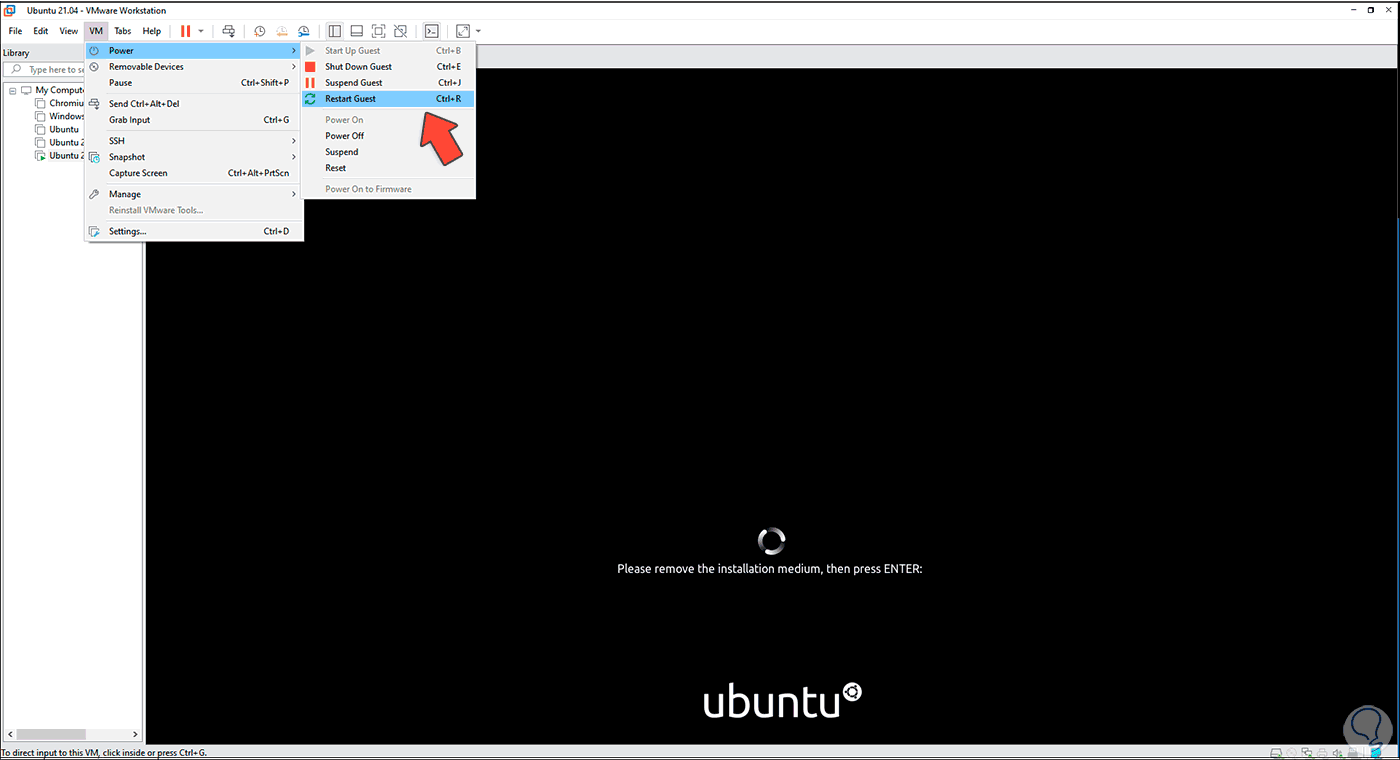Click the hard disk status bar icon
This screenshot has width=1400, height=760.
(1276, 752)
